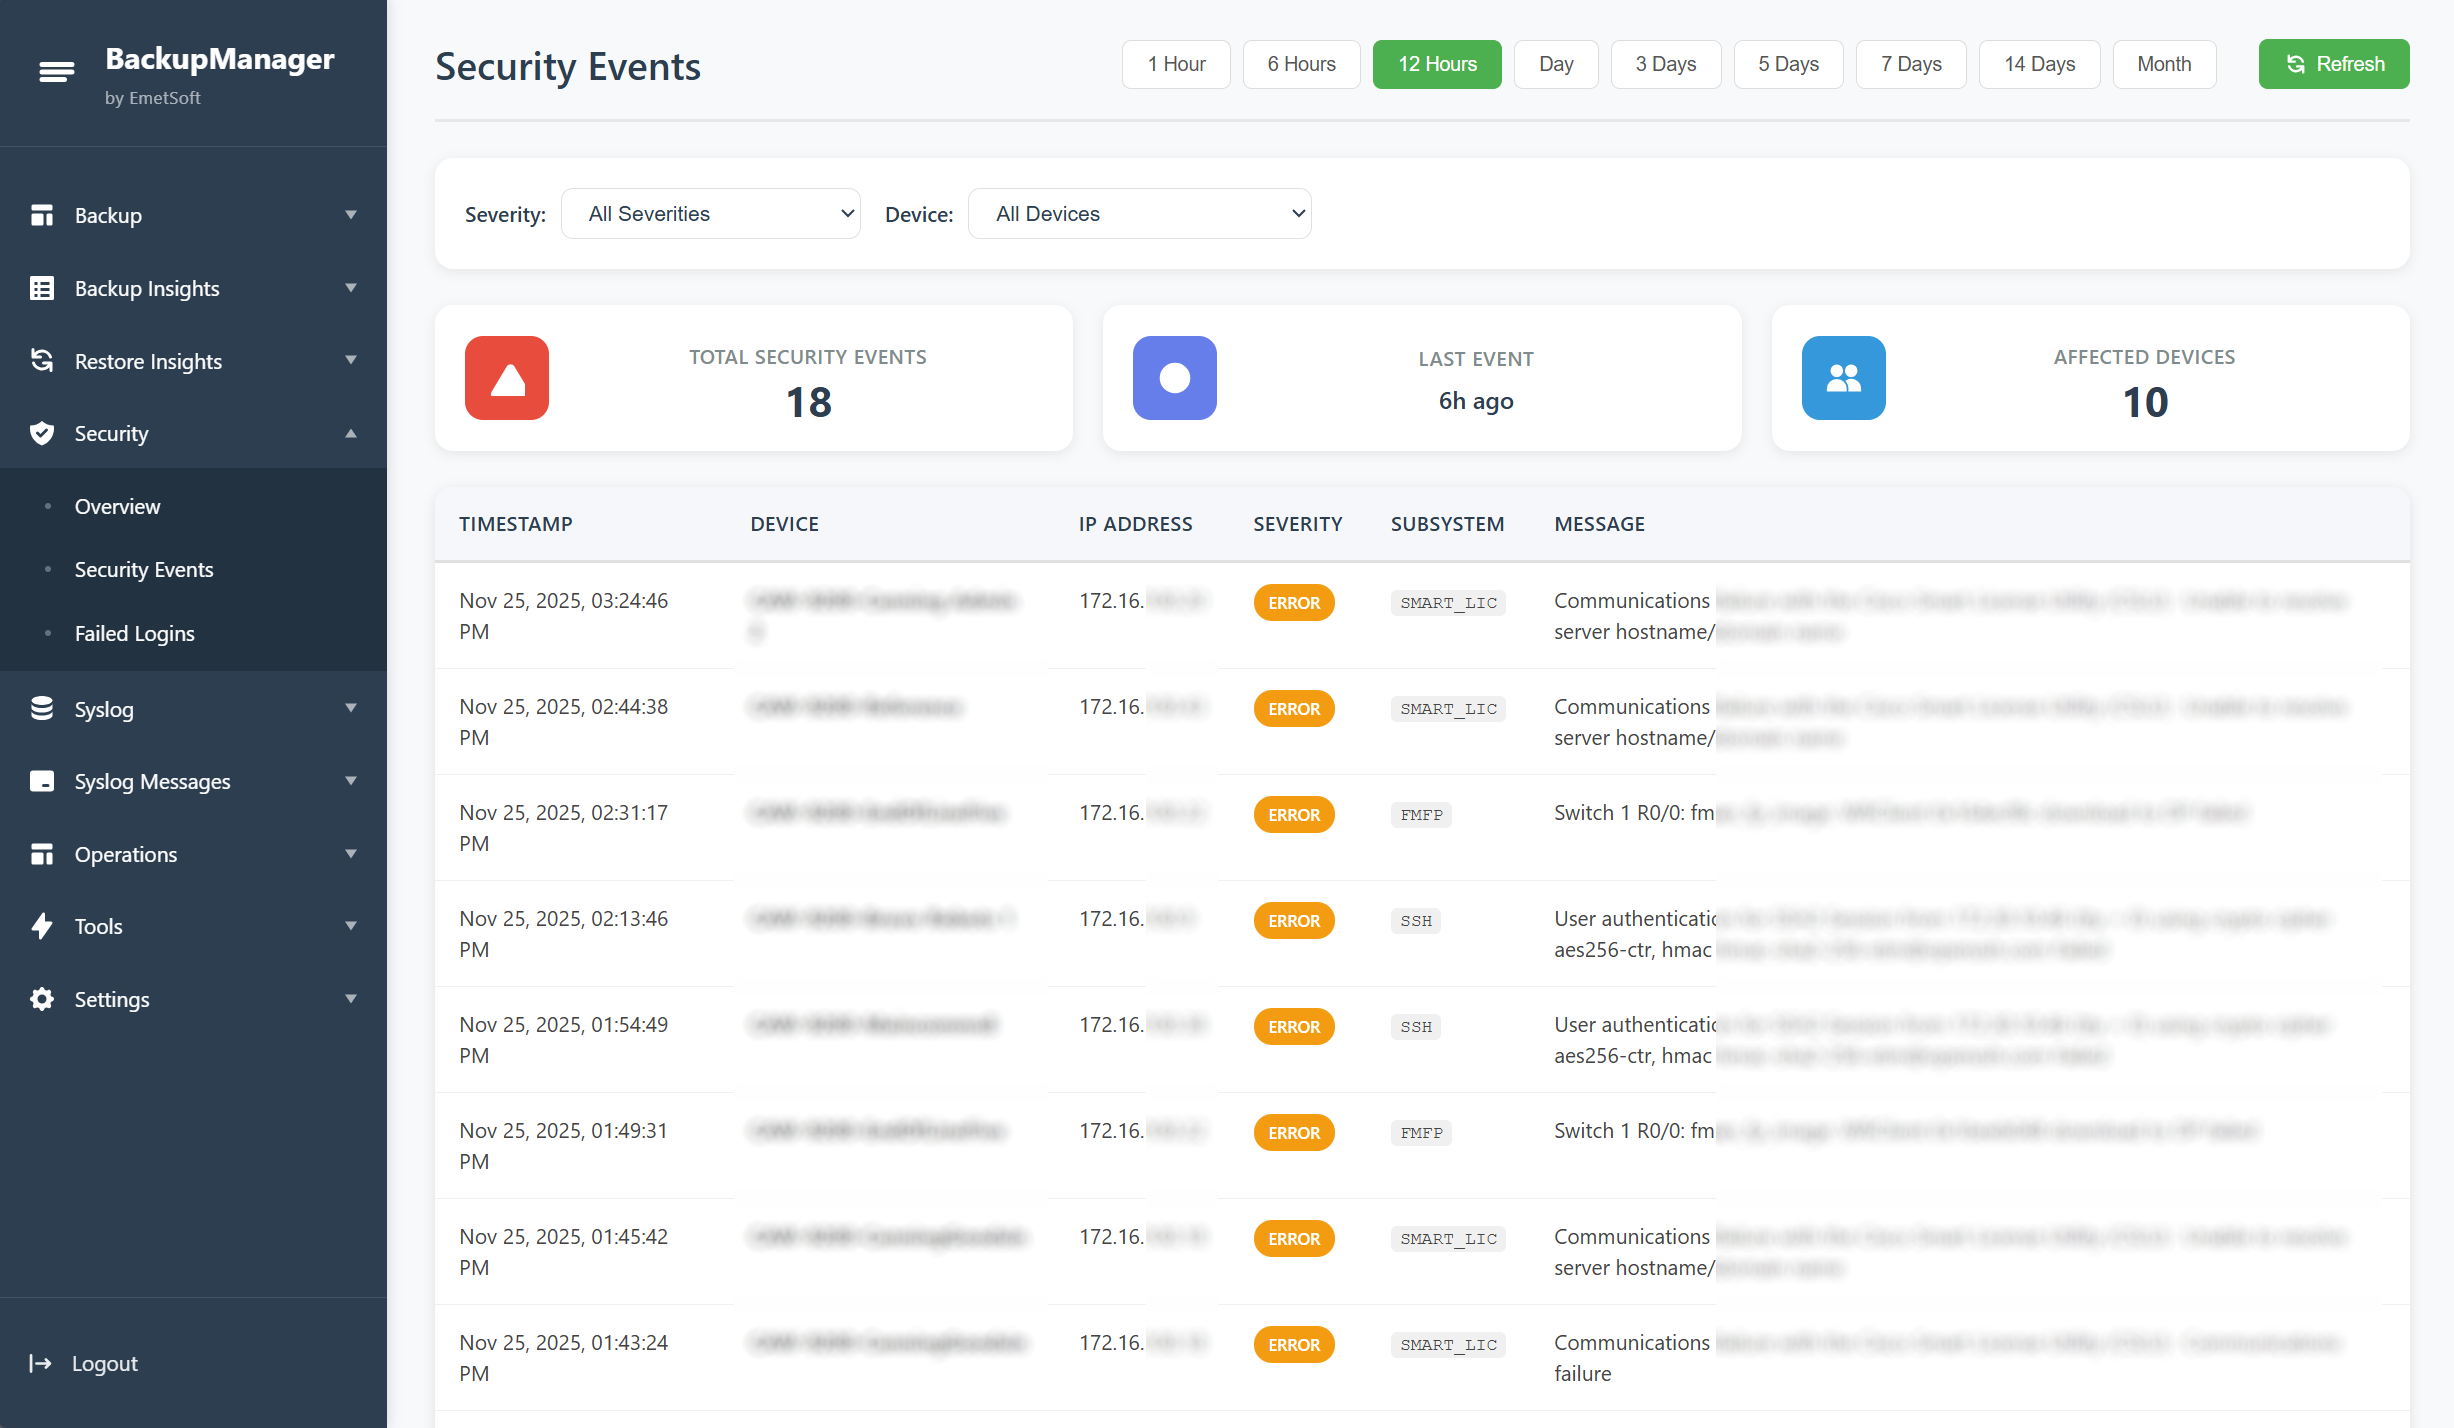Click the timestamp Nov 25, 2025, 03:24:46 PM
This screenshot has width=2454, height=1428.
coord(564,616)
